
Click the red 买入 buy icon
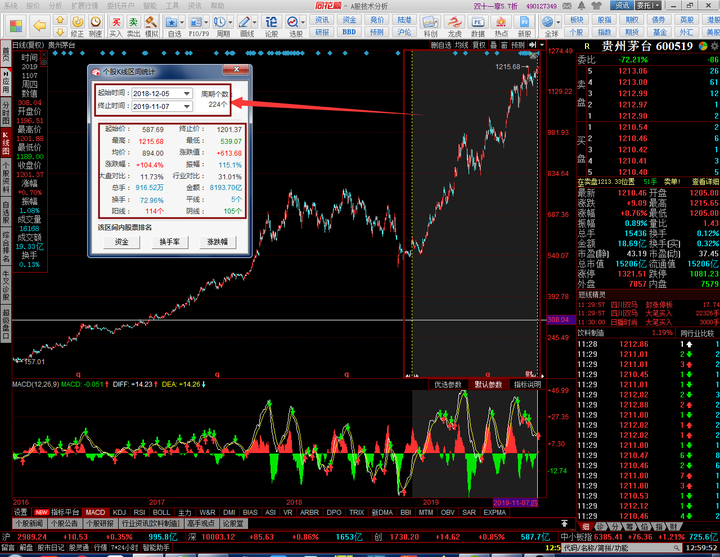[x=116, y=22]
